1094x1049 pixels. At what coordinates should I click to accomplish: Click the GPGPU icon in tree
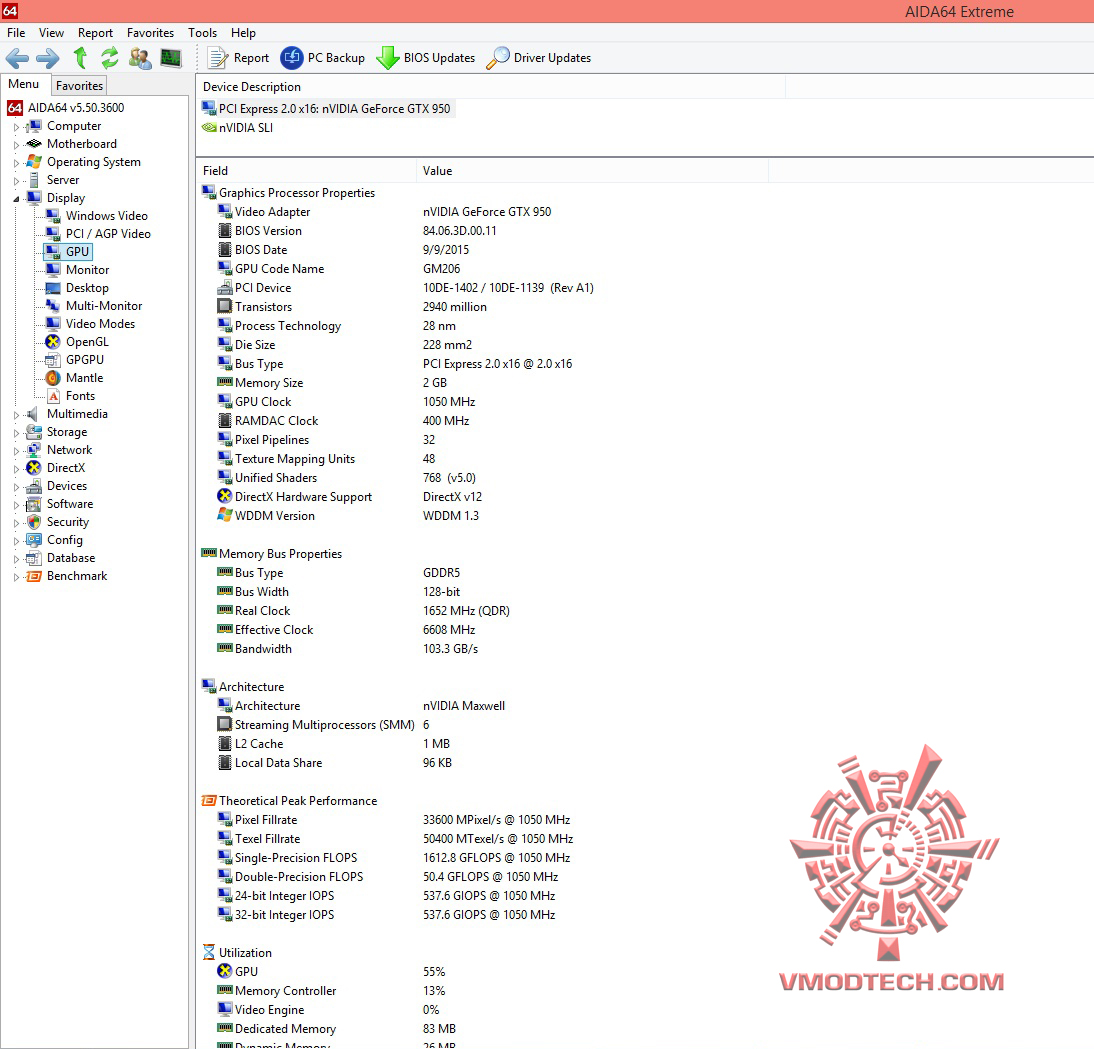tap(53, 360)
